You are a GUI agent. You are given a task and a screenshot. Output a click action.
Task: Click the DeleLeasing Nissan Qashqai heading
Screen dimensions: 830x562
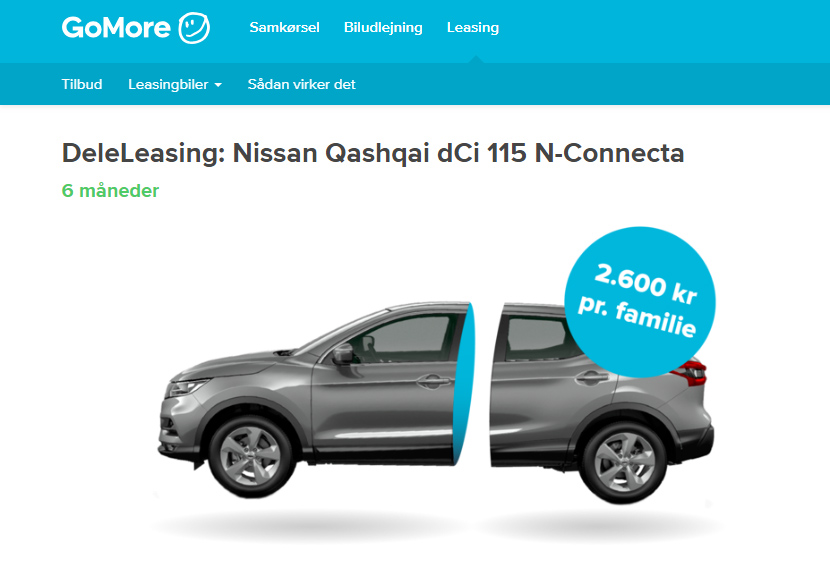373,153
